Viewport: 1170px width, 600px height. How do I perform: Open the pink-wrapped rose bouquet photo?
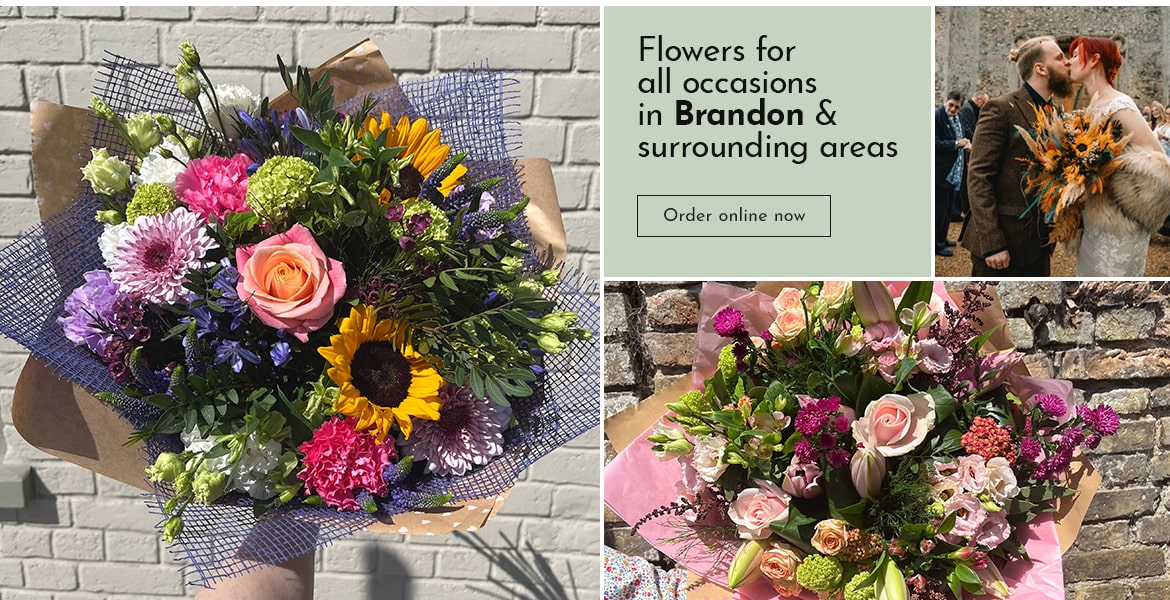(x=887, y=441)
